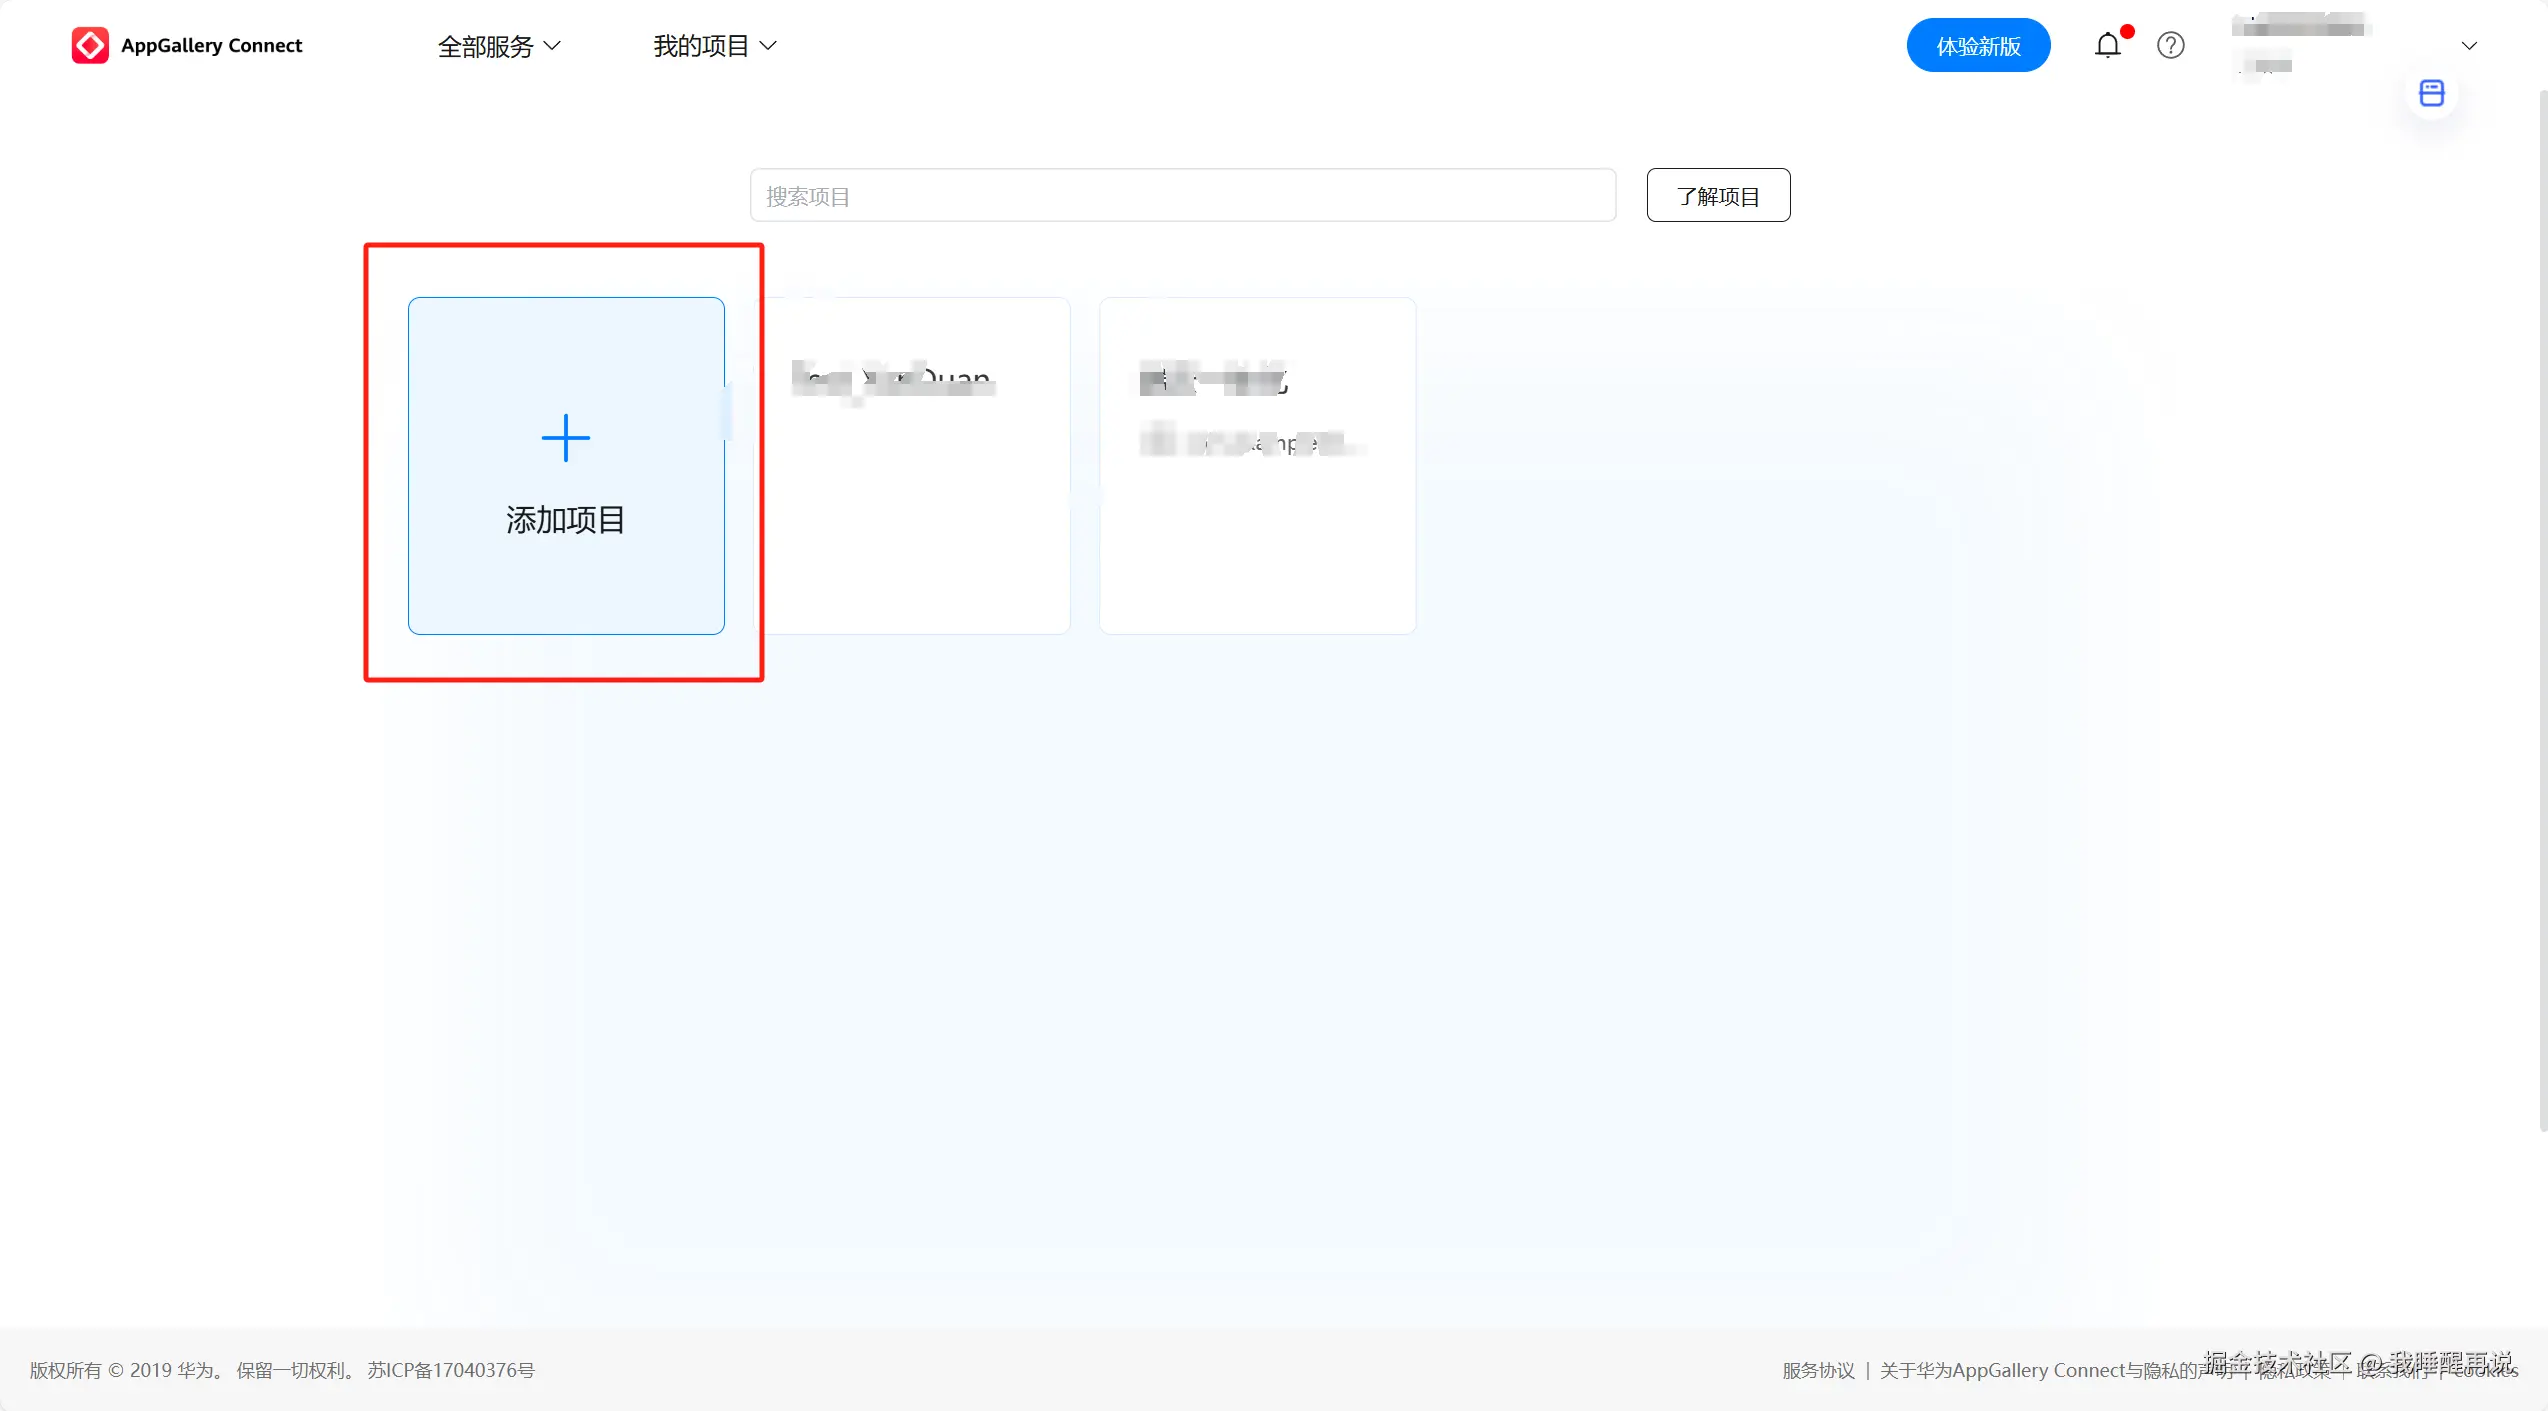Image resolution: width=2548 pixels, height=1411 pixels.
Task: Open the account dropdown chevron
Action: [2468, 46]
